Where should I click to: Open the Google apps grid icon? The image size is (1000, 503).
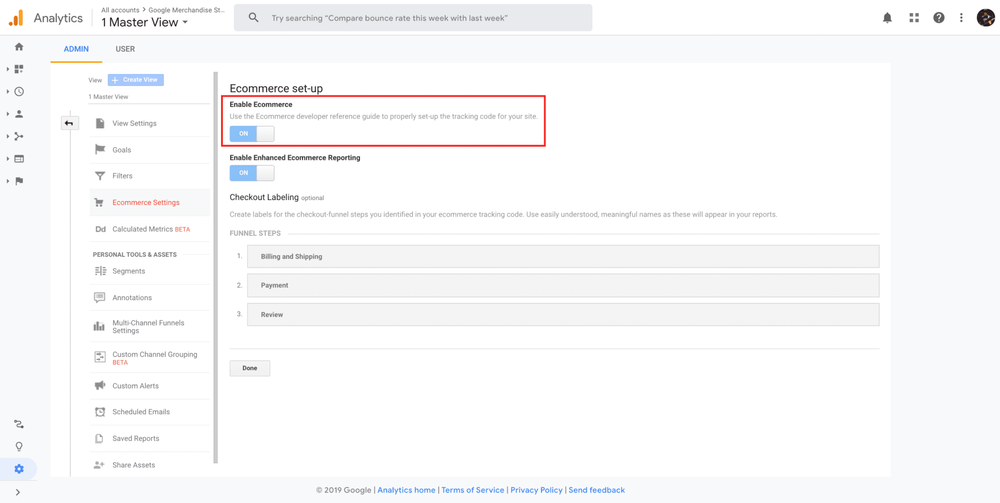tap(914, 18)
